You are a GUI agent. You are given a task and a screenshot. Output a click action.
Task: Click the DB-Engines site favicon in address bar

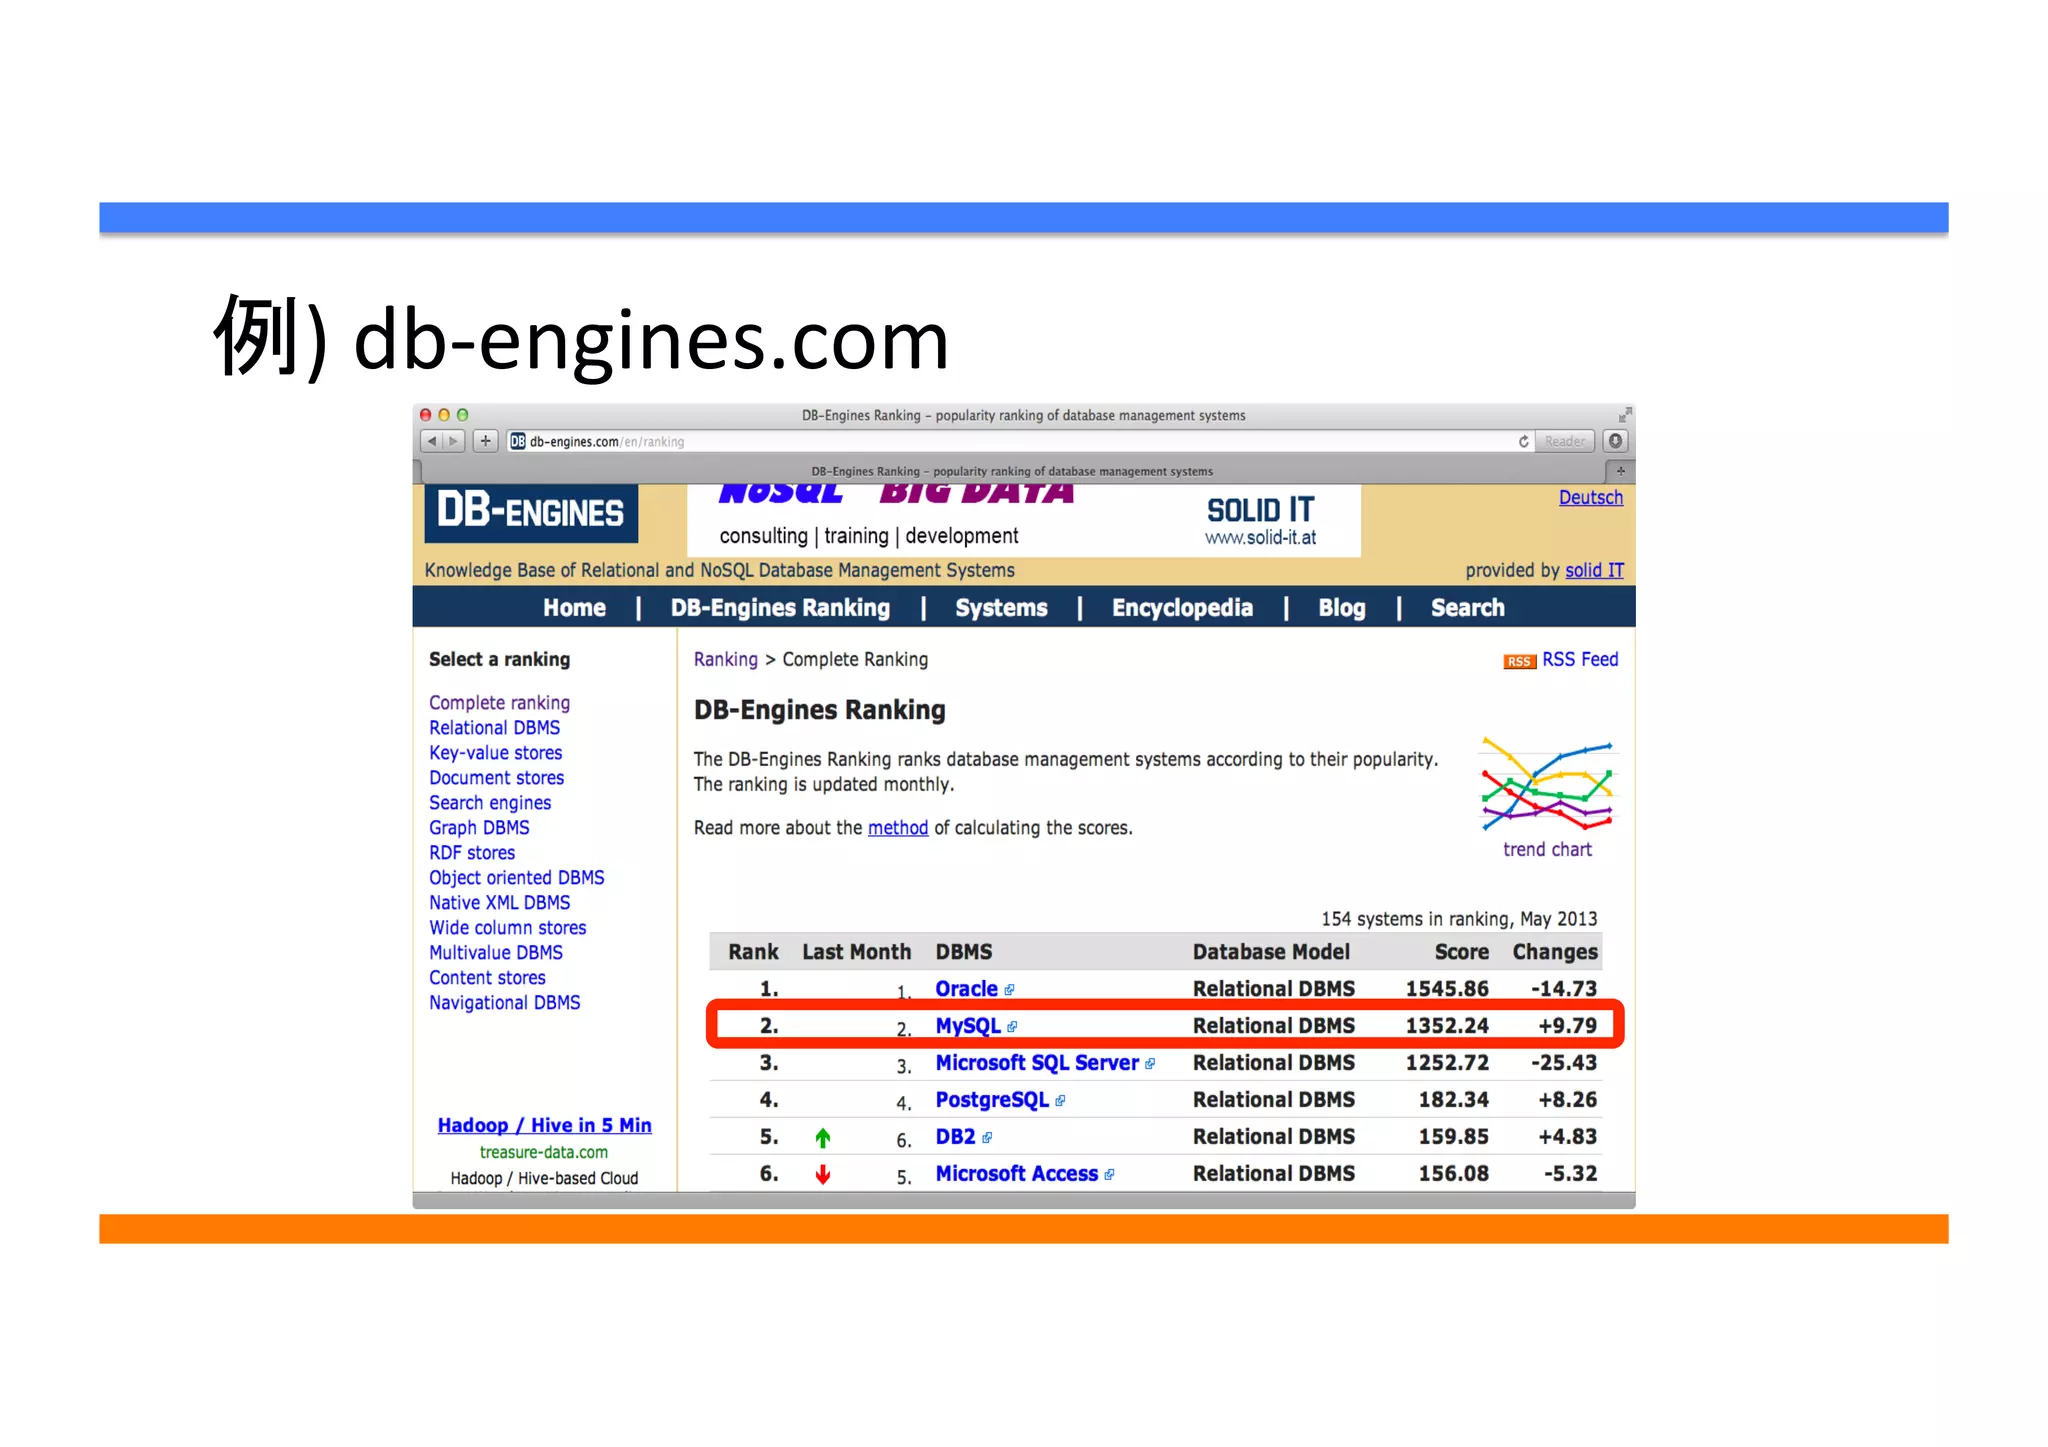[x=517, y=441]
